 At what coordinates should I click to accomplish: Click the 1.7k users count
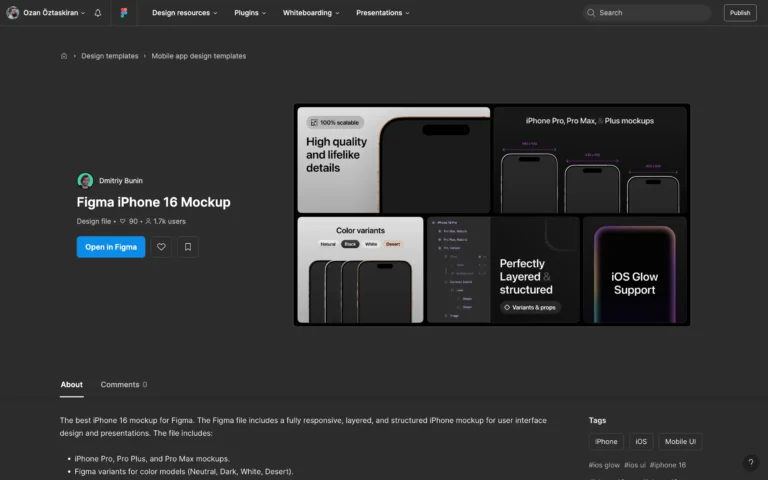click(x=166, y=221)
